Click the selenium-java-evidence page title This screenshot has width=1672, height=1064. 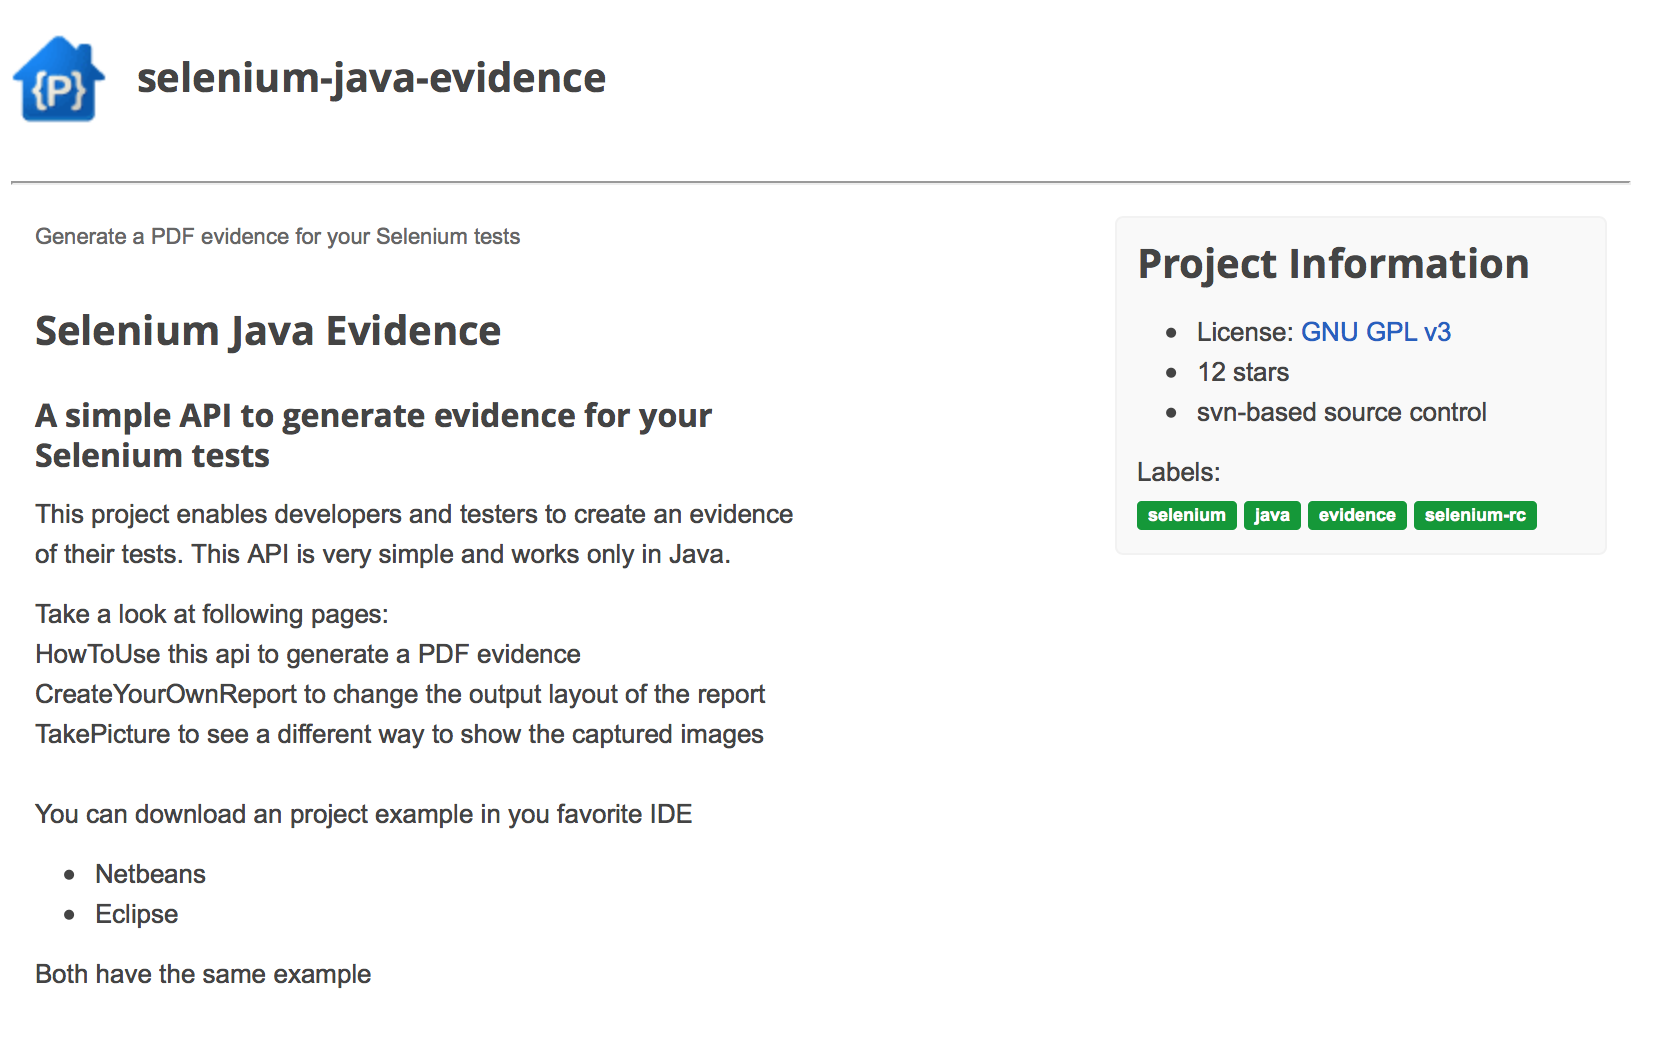click(371, 77)
